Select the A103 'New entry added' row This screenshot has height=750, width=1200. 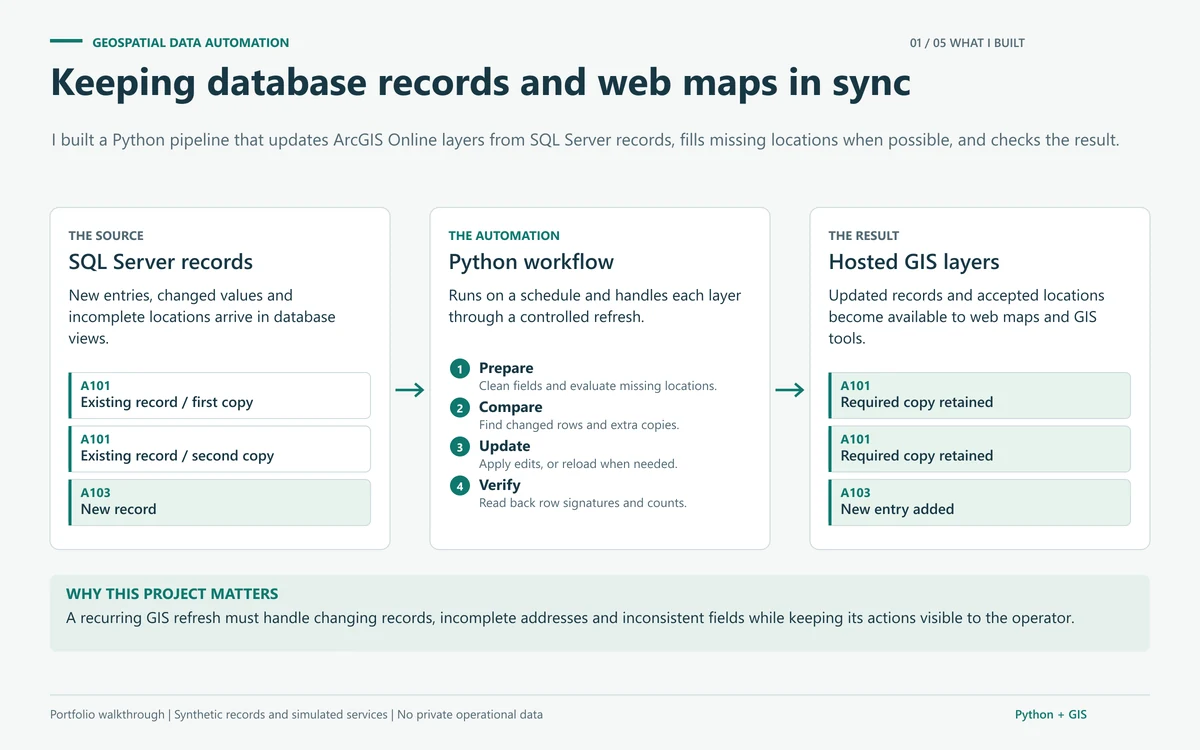tap(980, 502)
